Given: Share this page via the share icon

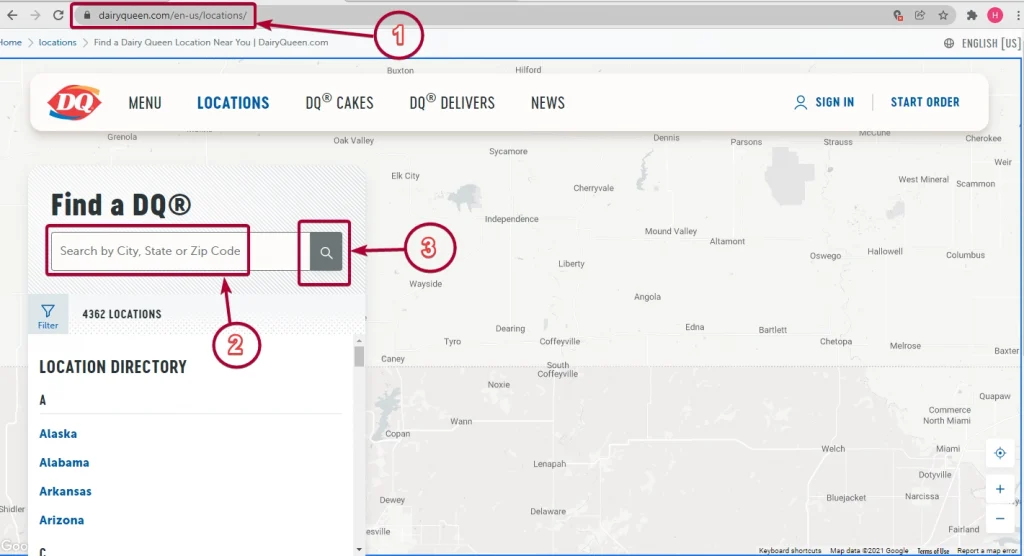Looking at the screenshot, I should 920,15.
